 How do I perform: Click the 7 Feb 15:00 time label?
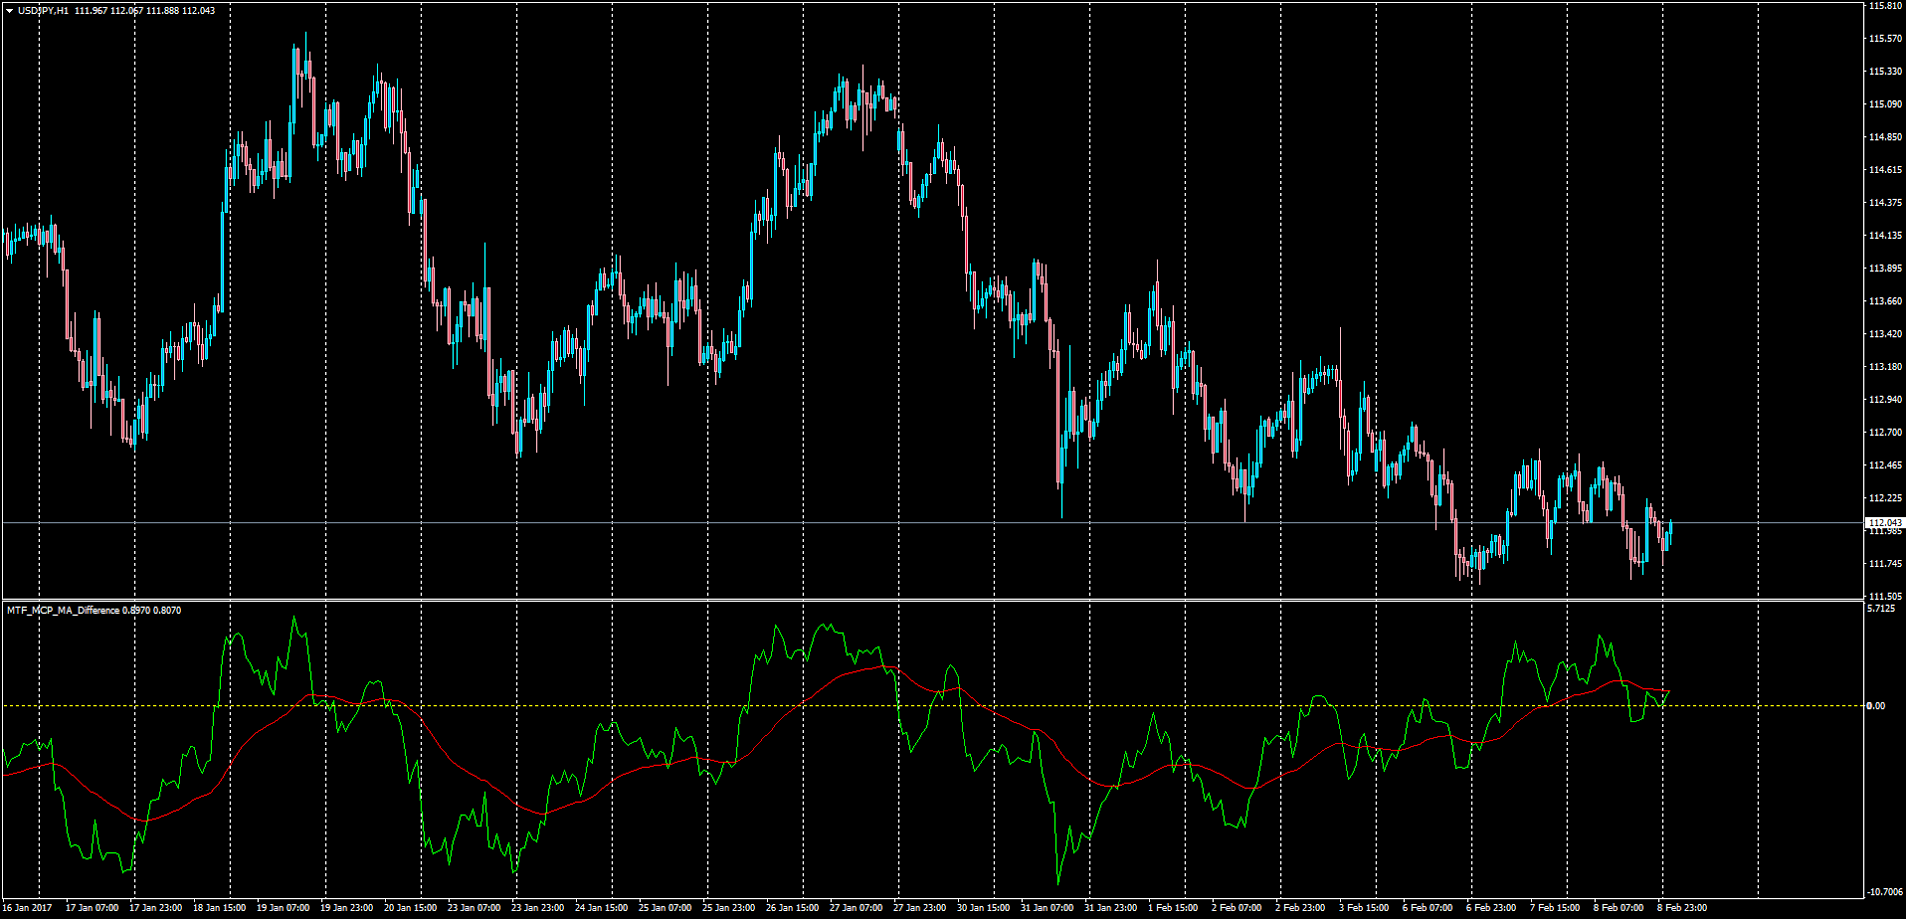1555,908
